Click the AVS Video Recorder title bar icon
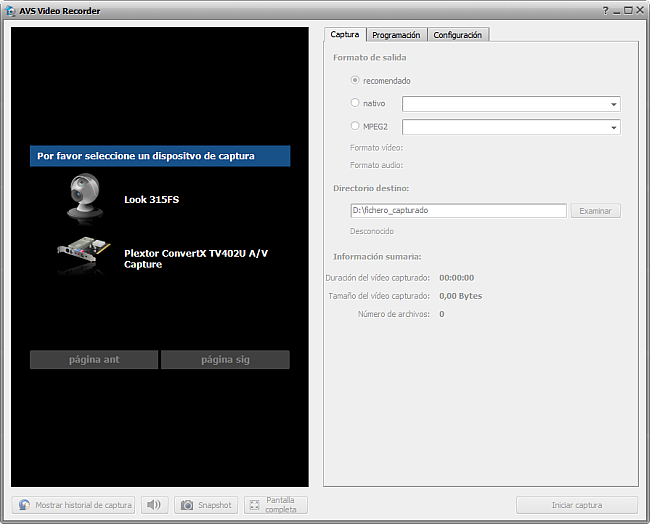Viewport: 650px width, 524px height. tap(10, 11)
